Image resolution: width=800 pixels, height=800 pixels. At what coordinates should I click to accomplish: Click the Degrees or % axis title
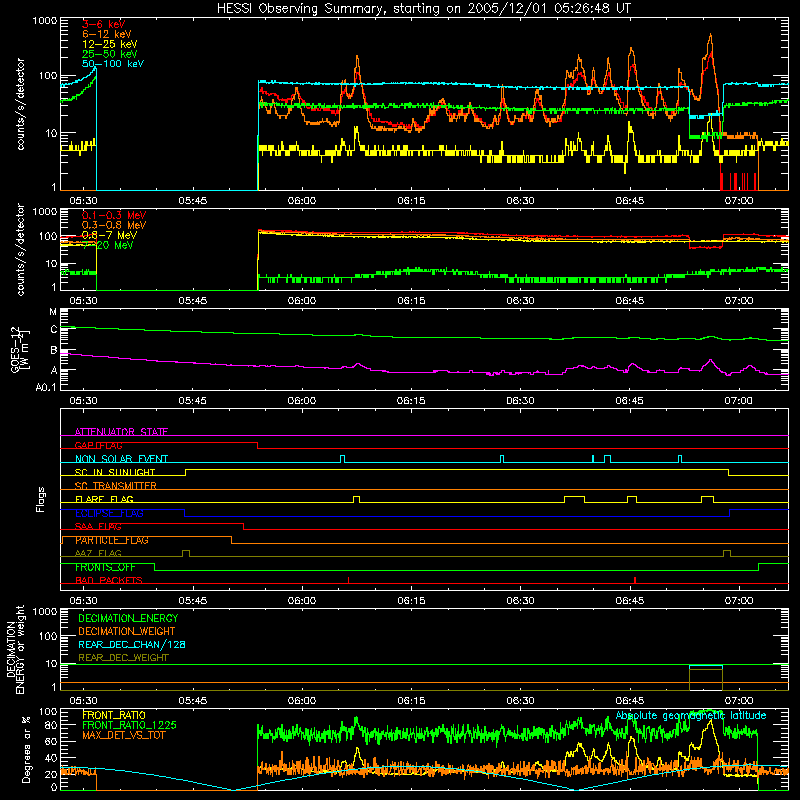coord(26,750)
